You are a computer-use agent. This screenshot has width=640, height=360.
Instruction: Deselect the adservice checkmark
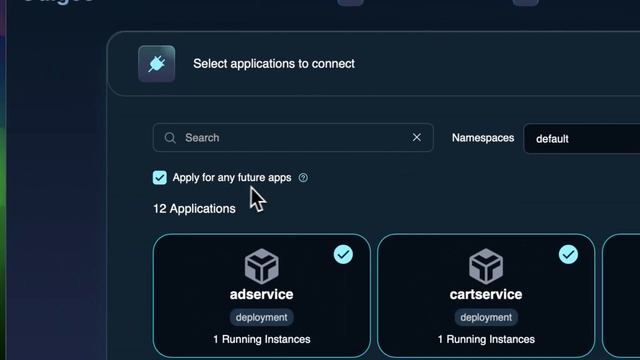pyautogui.click(x=343, y=255)
